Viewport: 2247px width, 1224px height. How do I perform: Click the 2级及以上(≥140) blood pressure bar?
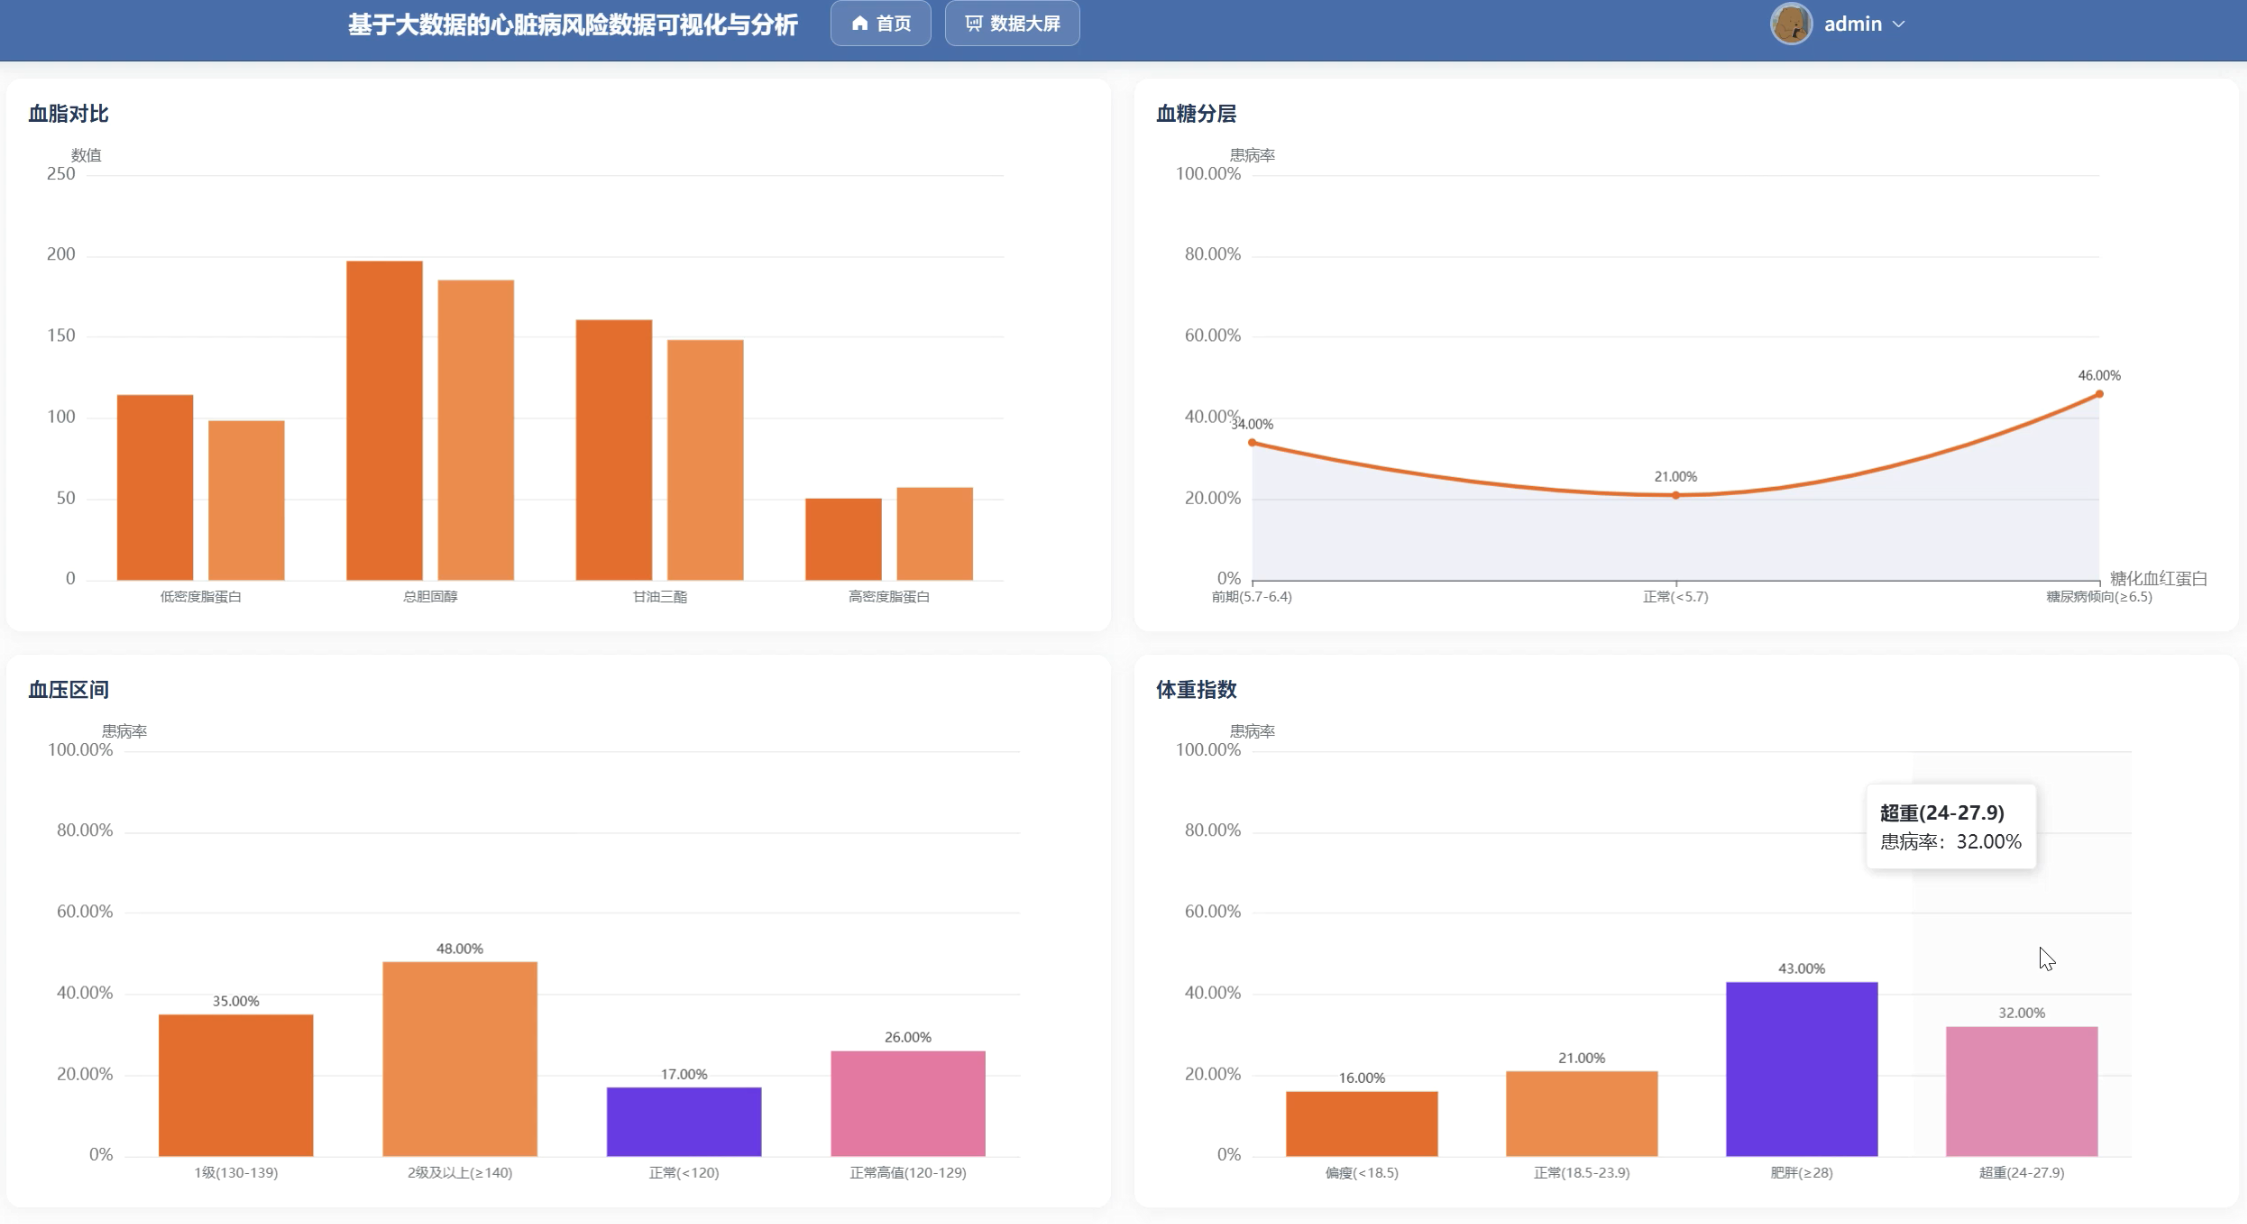point(460,1059)
